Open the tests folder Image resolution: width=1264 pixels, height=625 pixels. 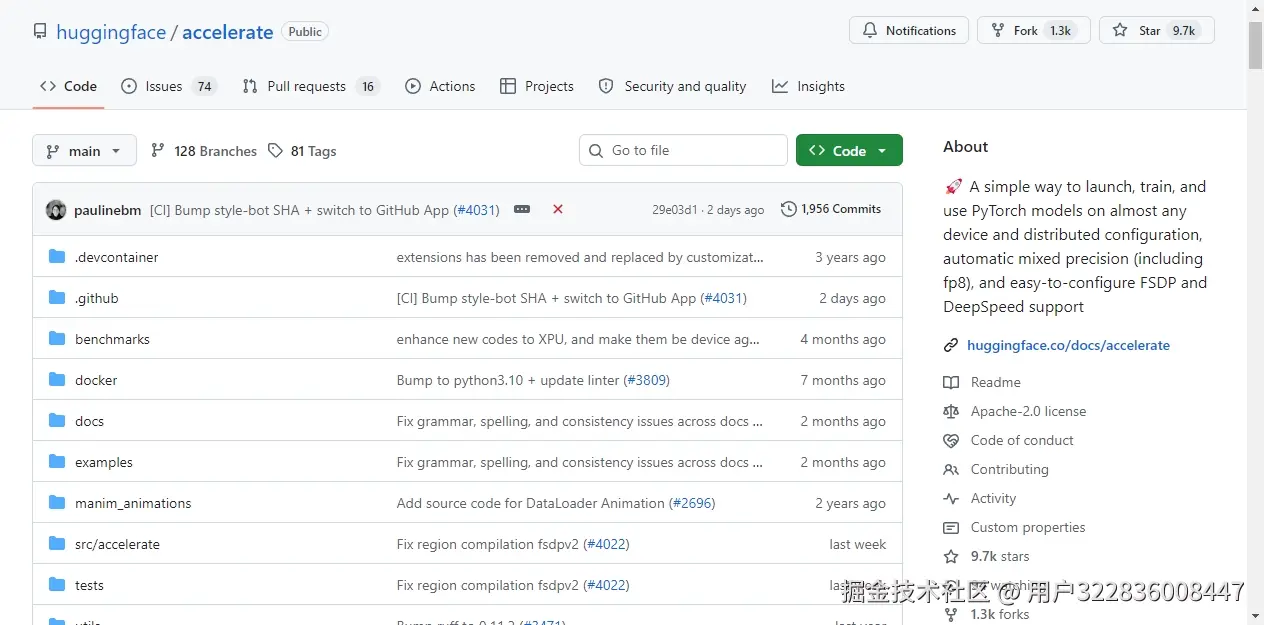[x=89, y=585]
